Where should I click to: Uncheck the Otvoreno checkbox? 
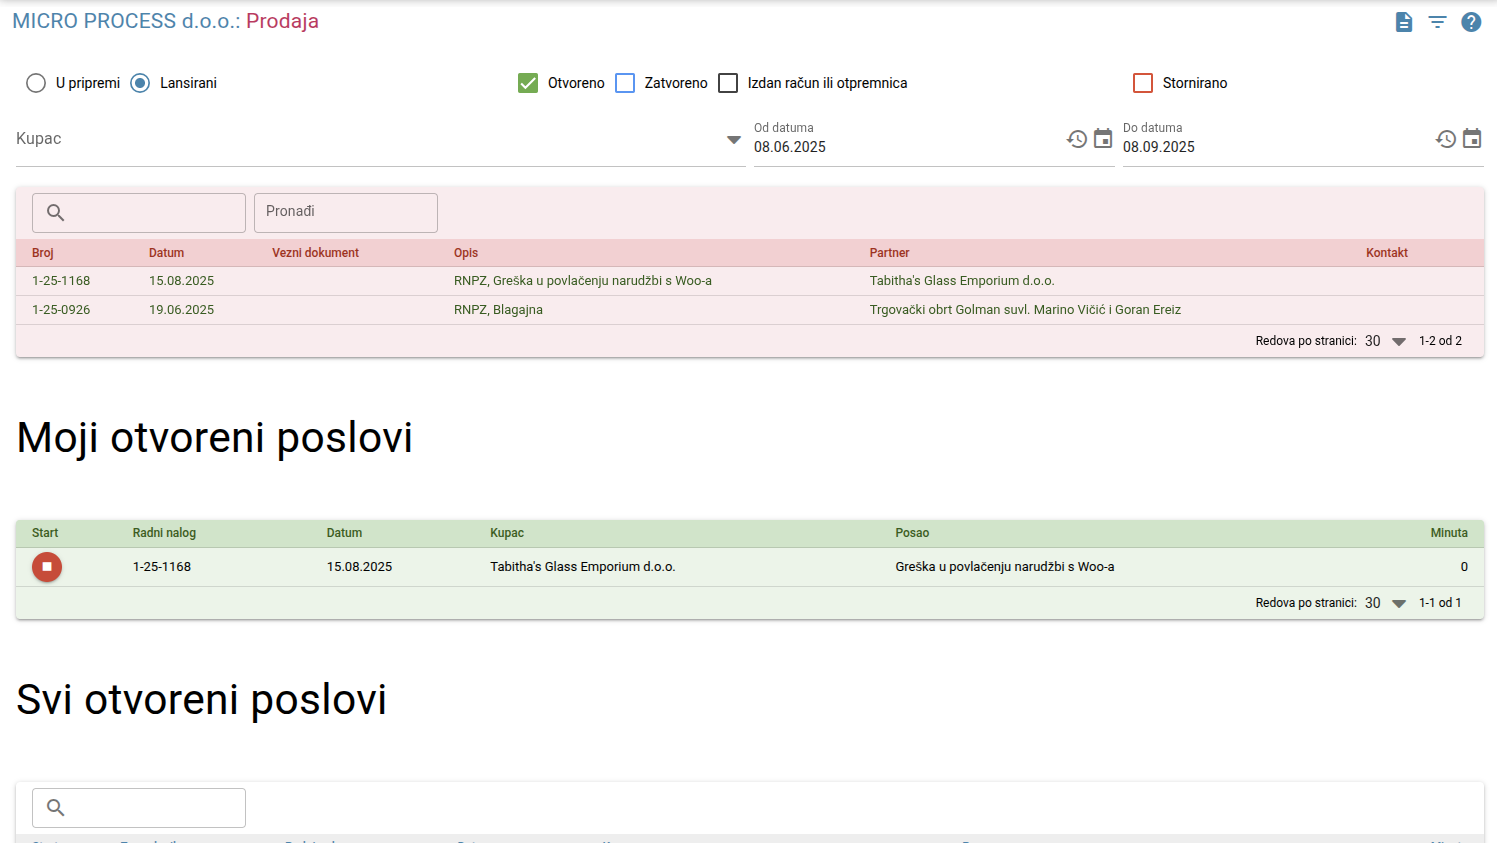pyautogui.click(x=528, y=83)
